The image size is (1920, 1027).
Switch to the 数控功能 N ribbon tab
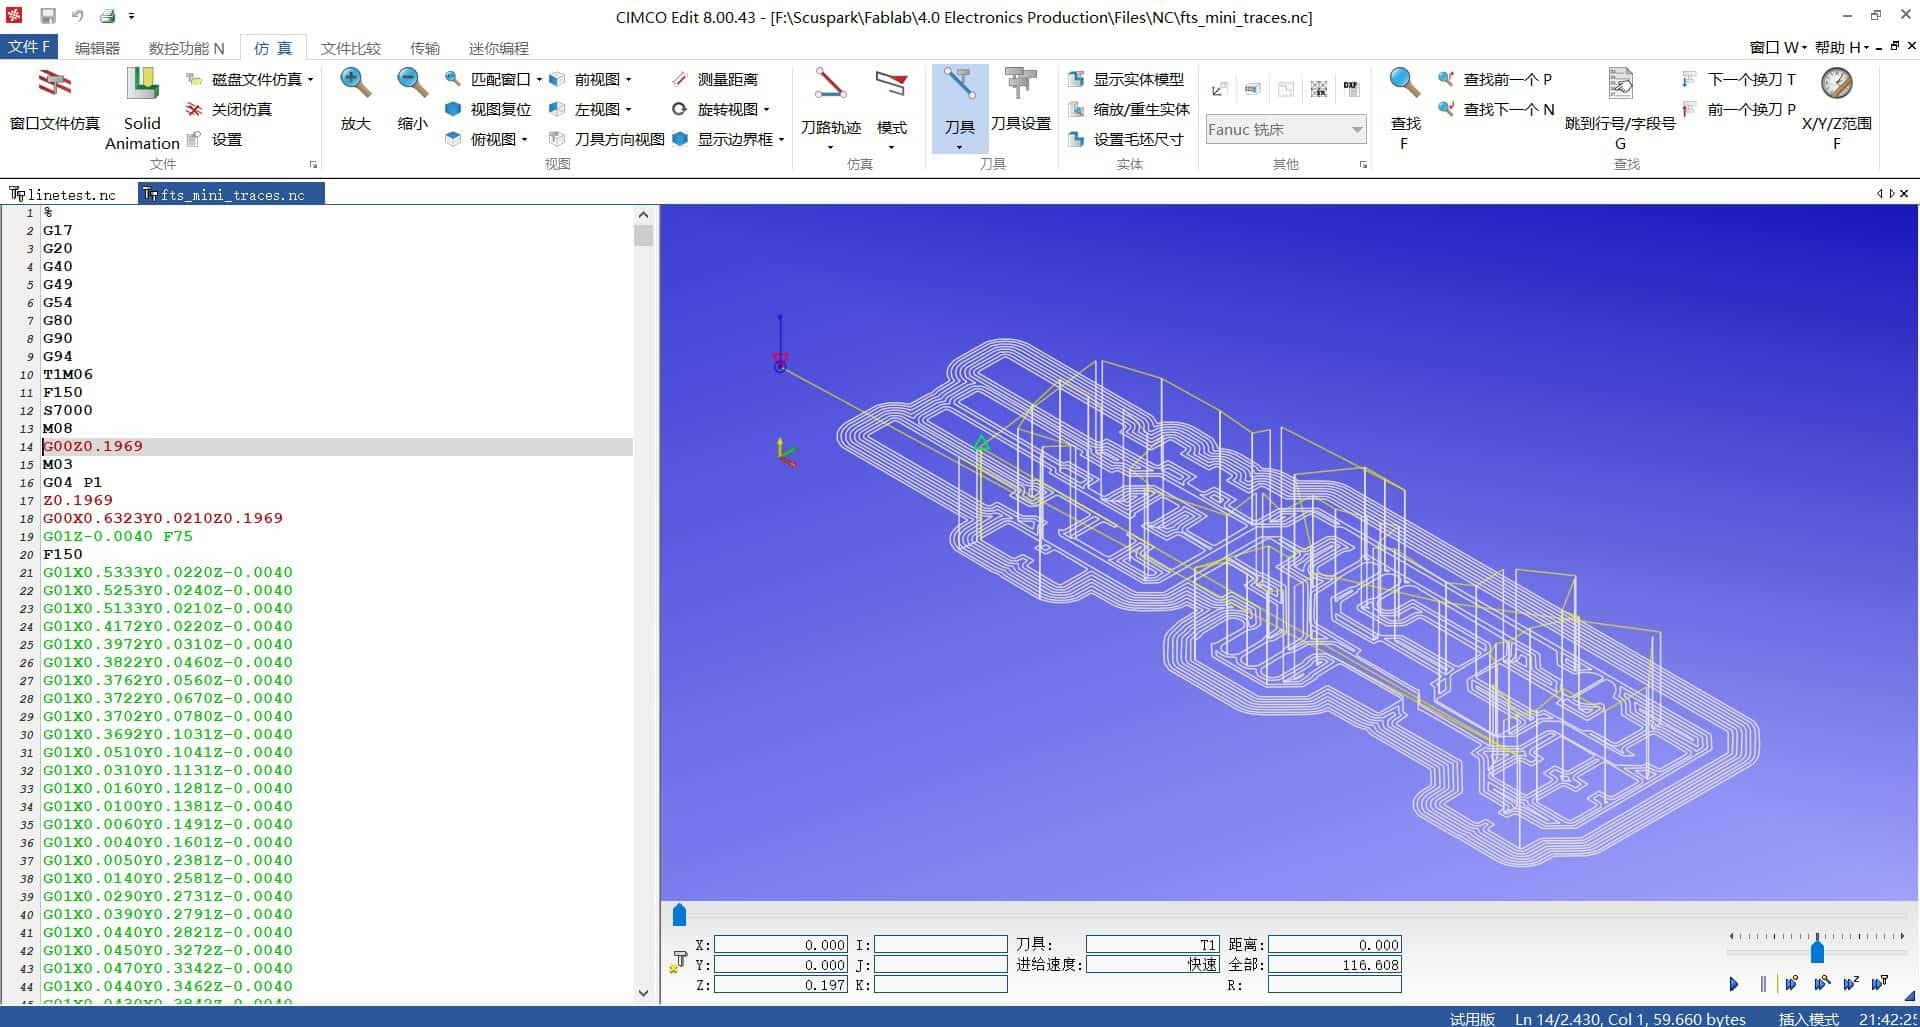(186, 48)
